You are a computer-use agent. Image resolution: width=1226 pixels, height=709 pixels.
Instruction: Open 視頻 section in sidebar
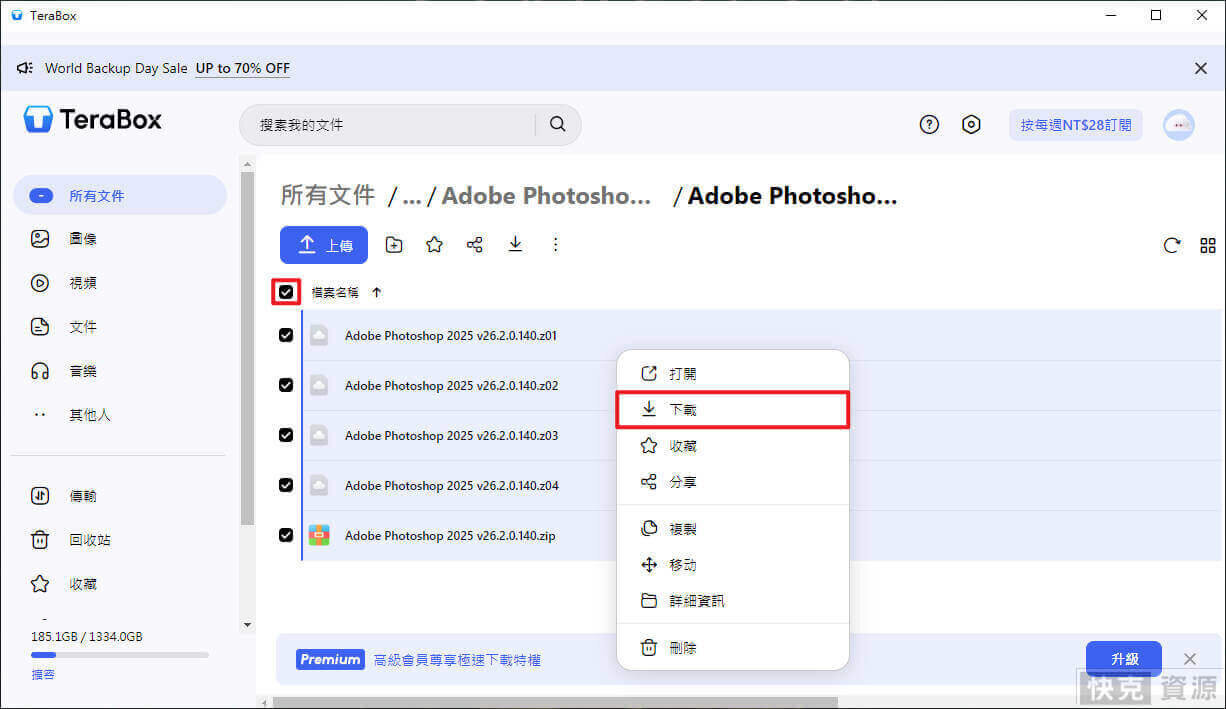120,283
